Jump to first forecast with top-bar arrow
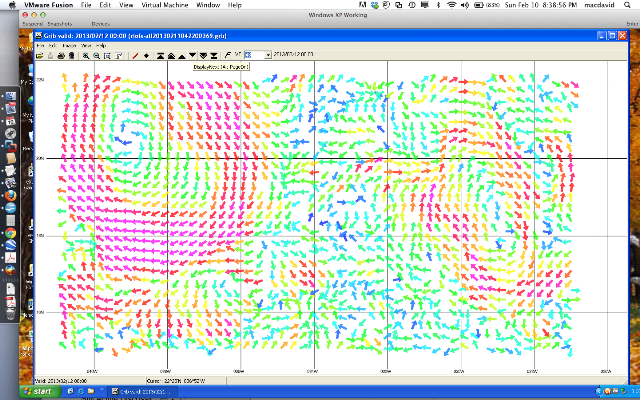 160,56
